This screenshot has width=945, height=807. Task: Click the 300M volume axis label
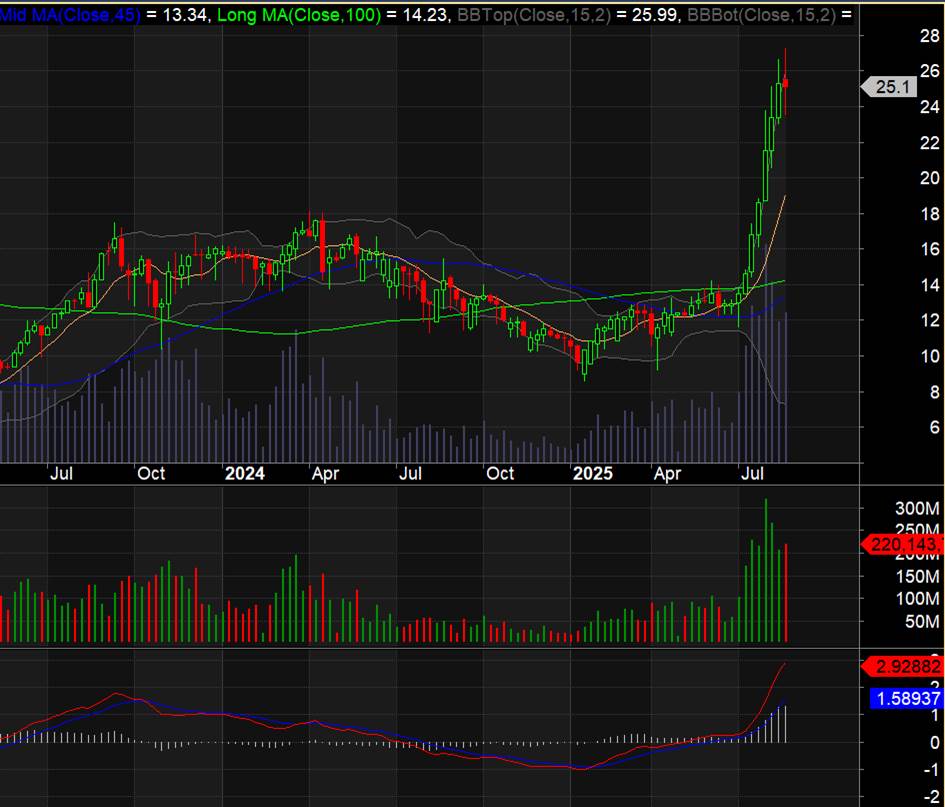[x=917, y=509]
